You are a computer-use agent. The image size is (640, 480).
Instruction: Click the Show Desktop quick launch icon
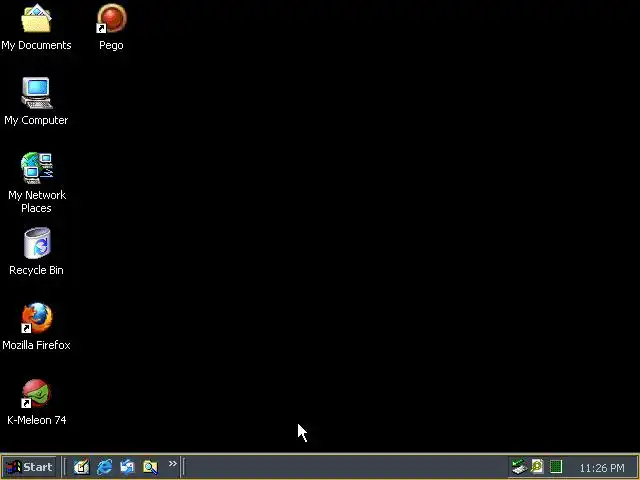pyautogui.click(x=82, y=467)
